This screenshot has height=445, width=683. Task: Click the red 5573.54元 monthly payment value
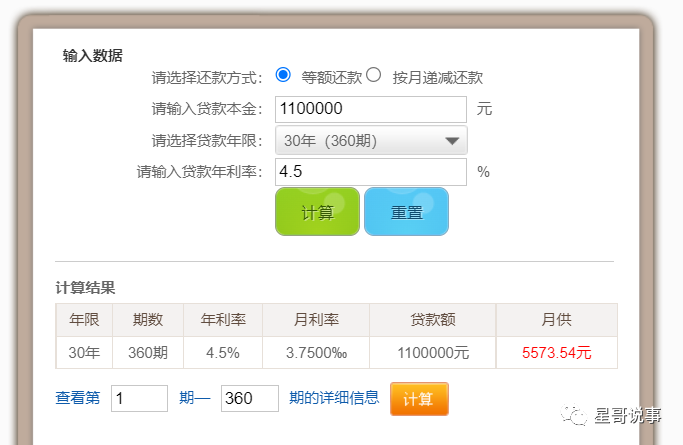point(557,353)
